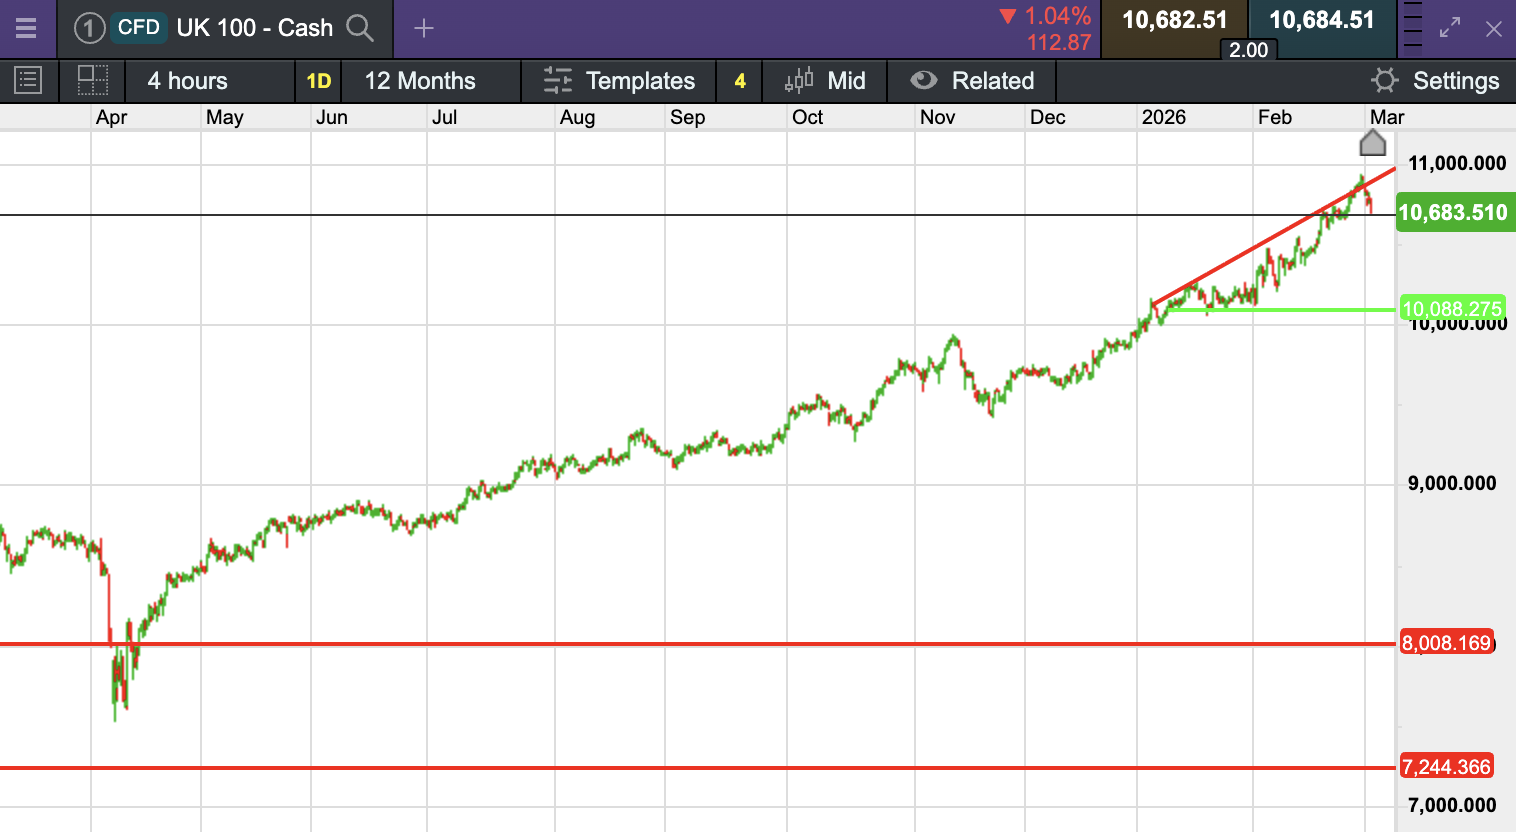This screenshot has height=832, width=1516.
Task: Open chart Settings
Action: click(1435, 81)
